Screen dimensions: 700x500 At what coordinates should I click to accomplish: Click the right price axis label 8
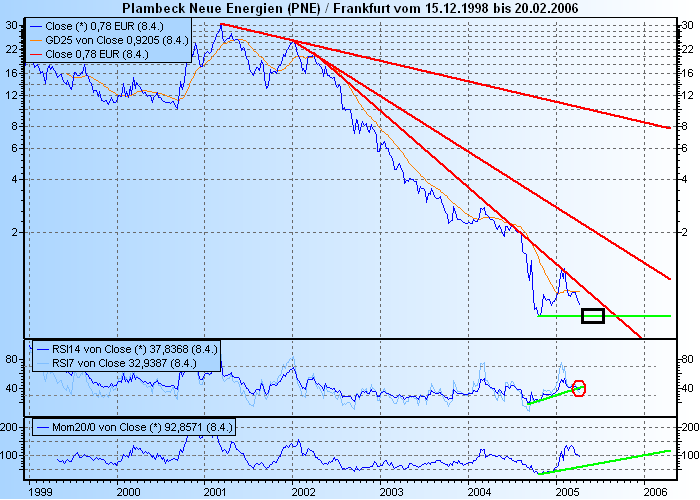coord(684,126)
